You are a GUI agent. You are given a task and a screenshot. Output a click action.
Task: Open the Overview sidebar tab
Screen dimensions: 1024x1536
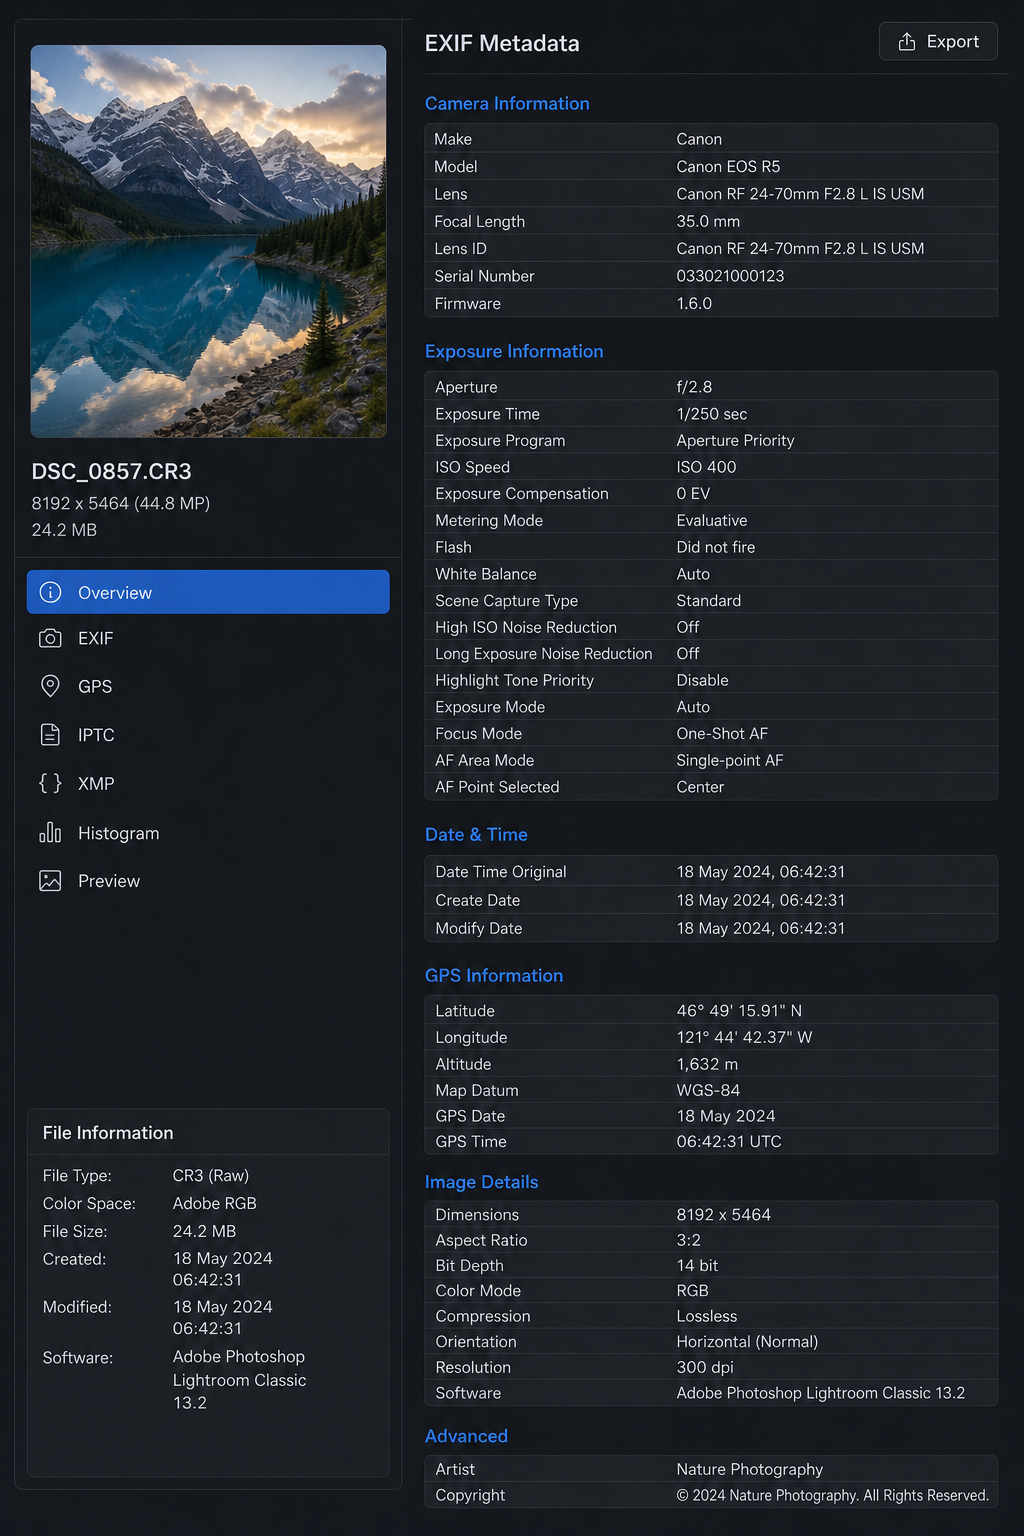tap(208, 592)
